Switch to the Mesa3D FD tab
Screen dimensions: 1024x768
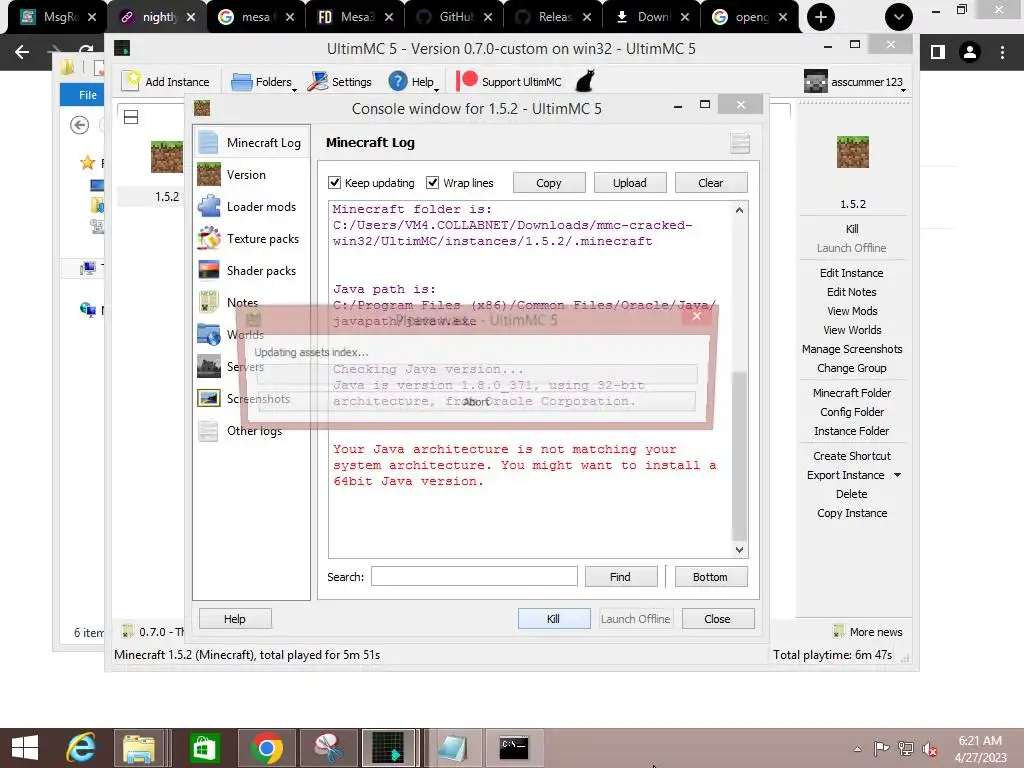click(x=355, y=17)
